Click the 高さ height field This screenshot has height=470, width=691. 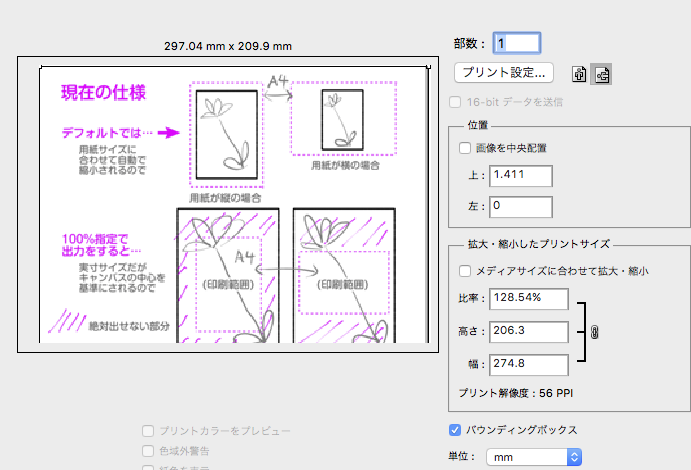pyautogui.click(x=529, y=332)
